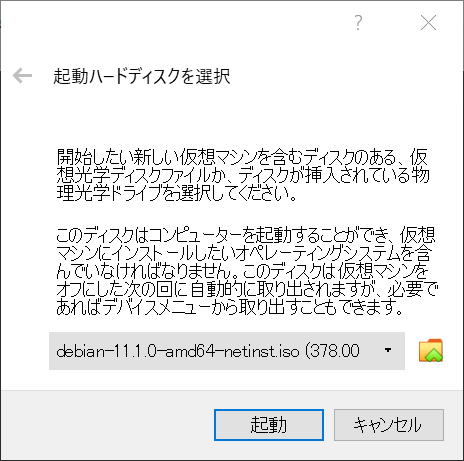Click the folder icon to choose a disk file
The width and height of the screenshot is (464, 461).
(x=431, y=350)
